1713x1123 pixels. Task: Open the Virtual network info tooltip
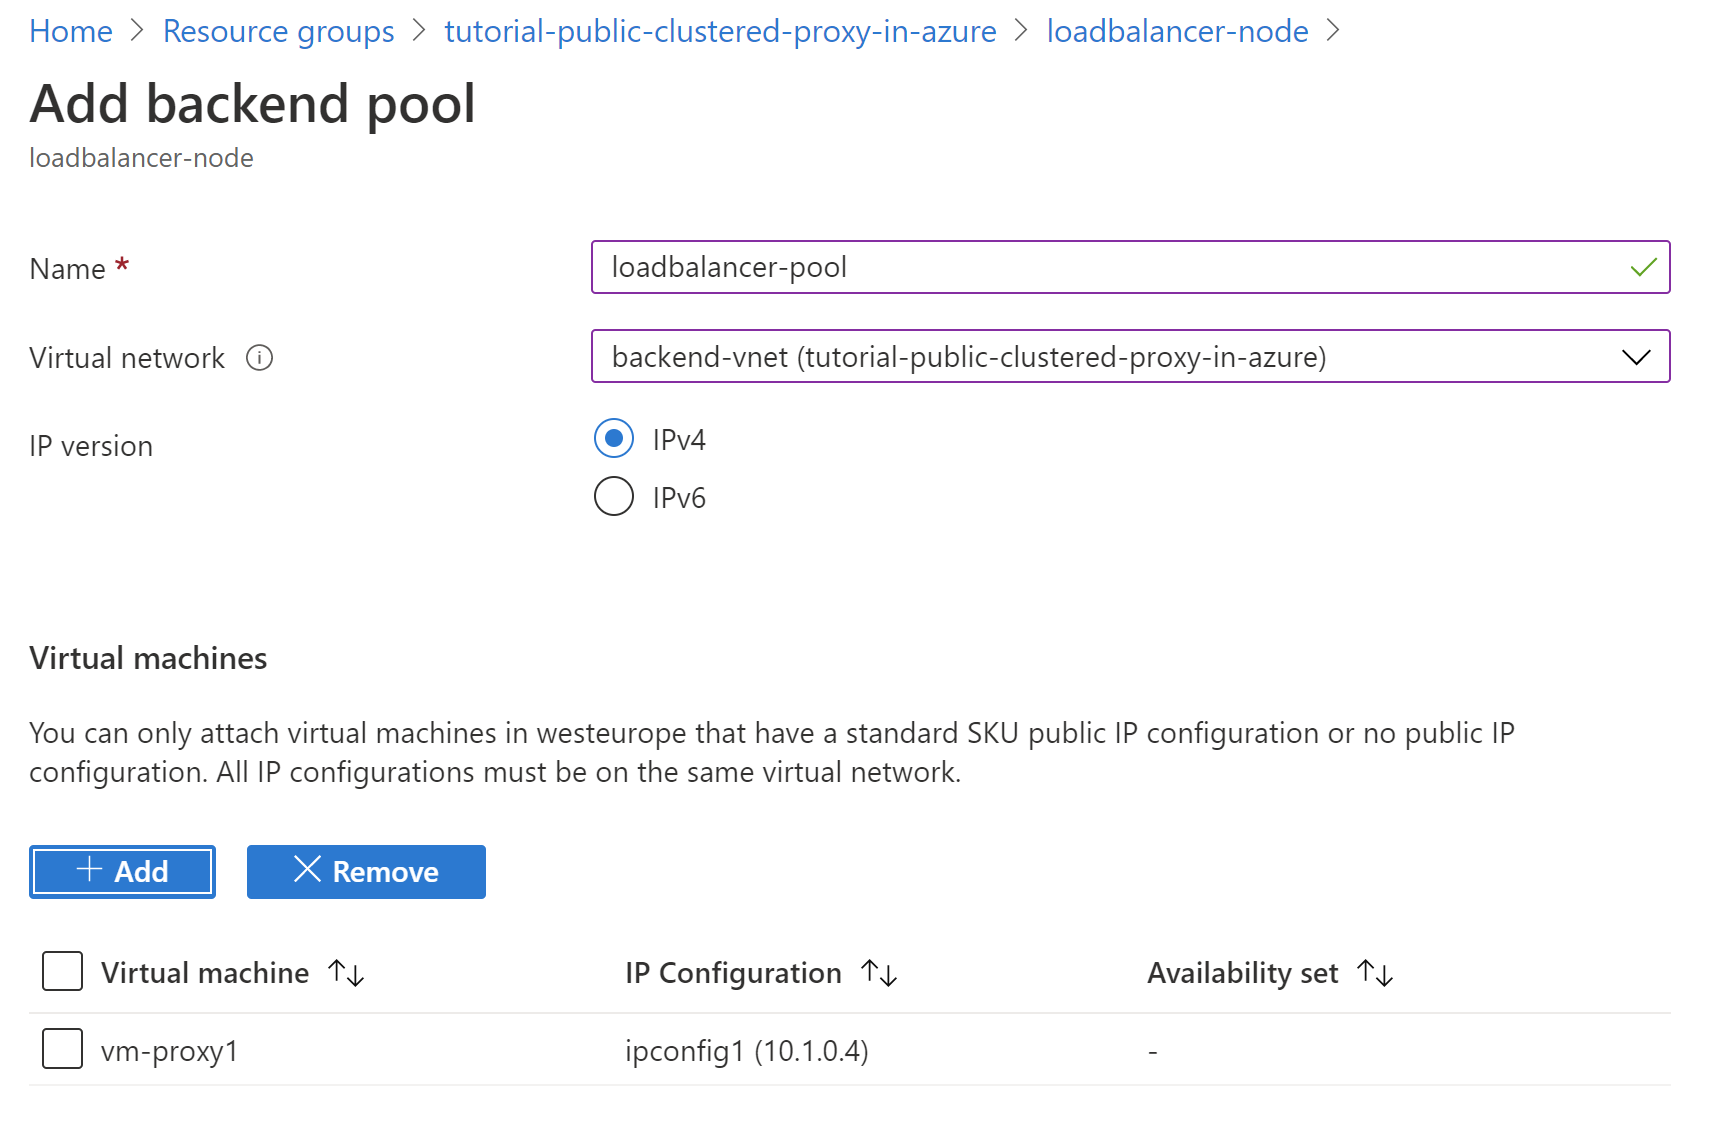pos(259,357)
